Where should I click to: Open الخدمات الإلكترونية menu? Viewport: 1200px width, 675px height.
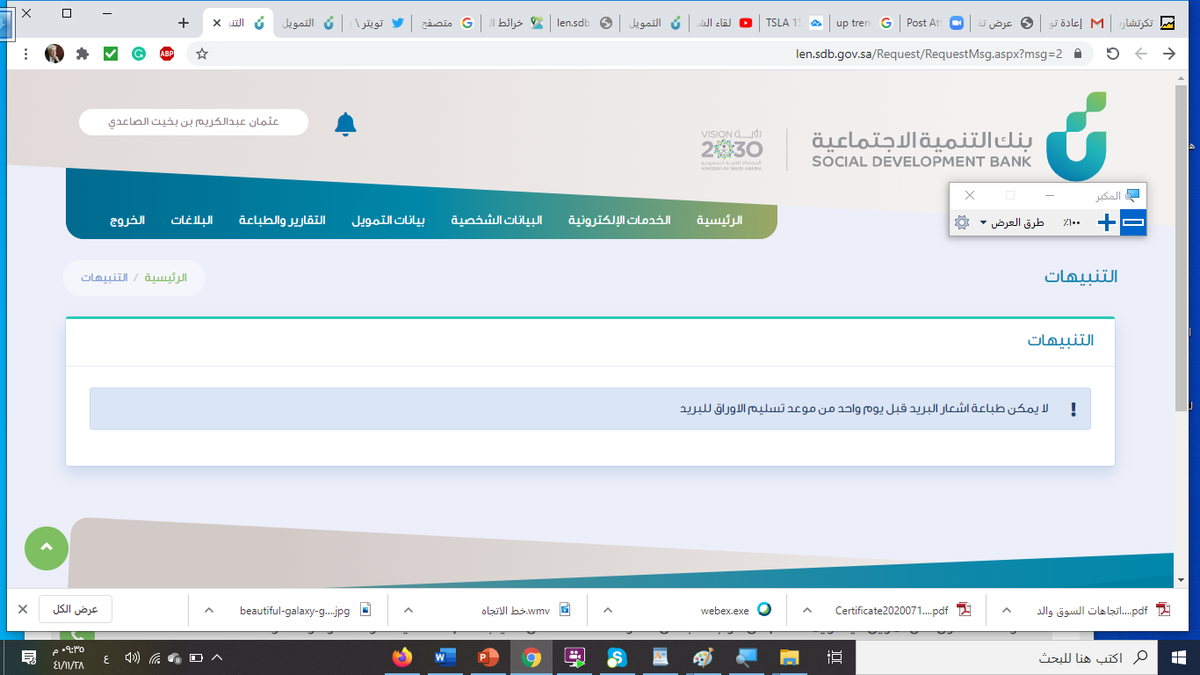(x=619, y=220)
